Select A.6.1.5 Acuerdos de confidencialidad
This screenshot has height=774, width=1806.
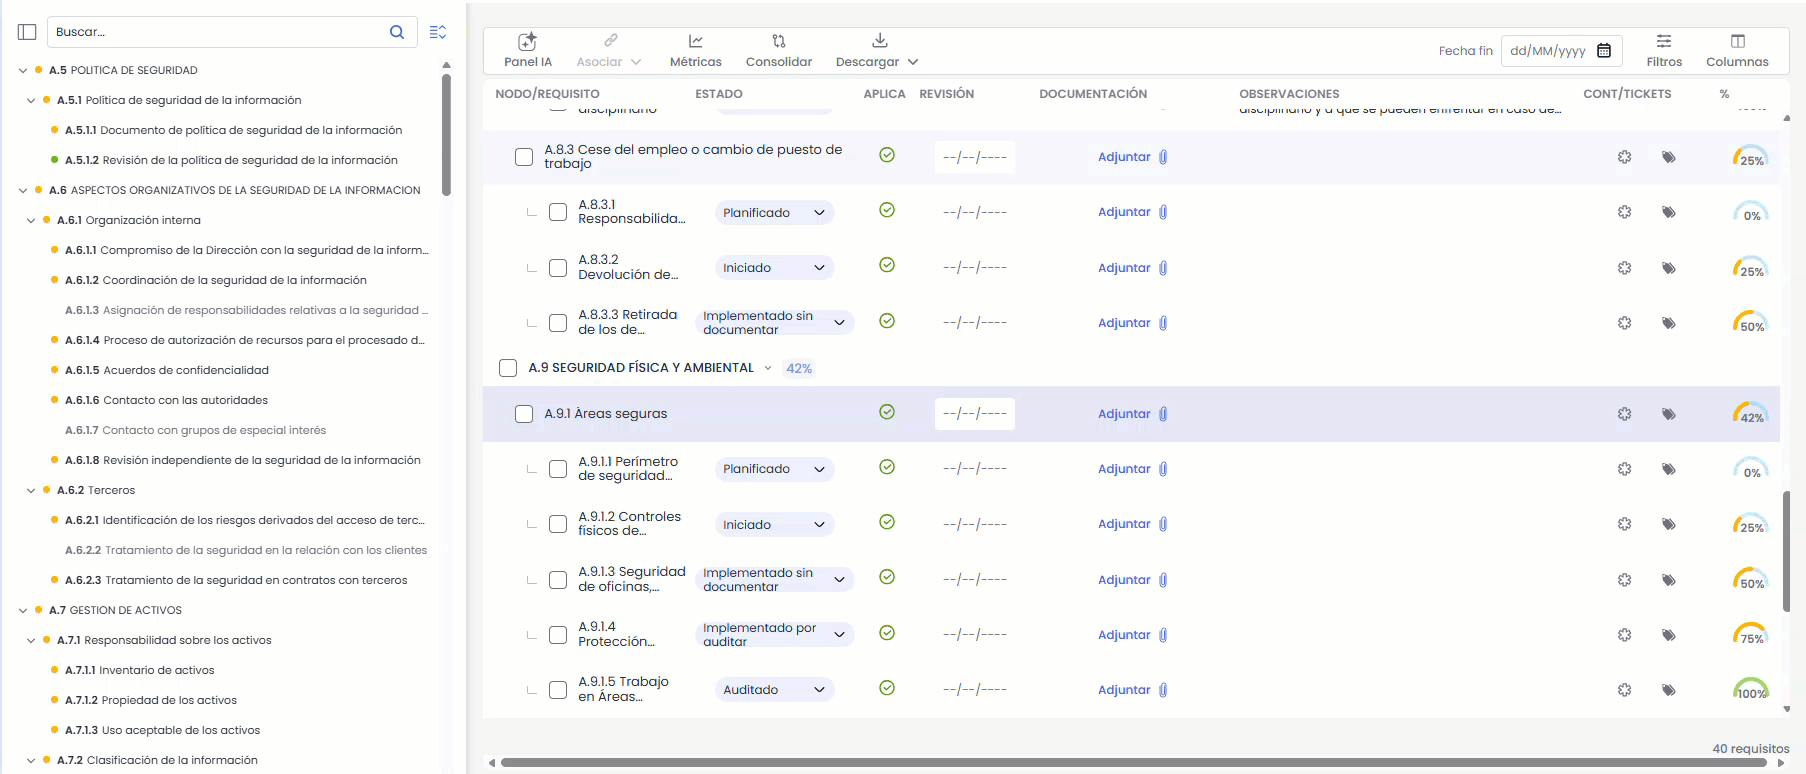click(167, 370)
